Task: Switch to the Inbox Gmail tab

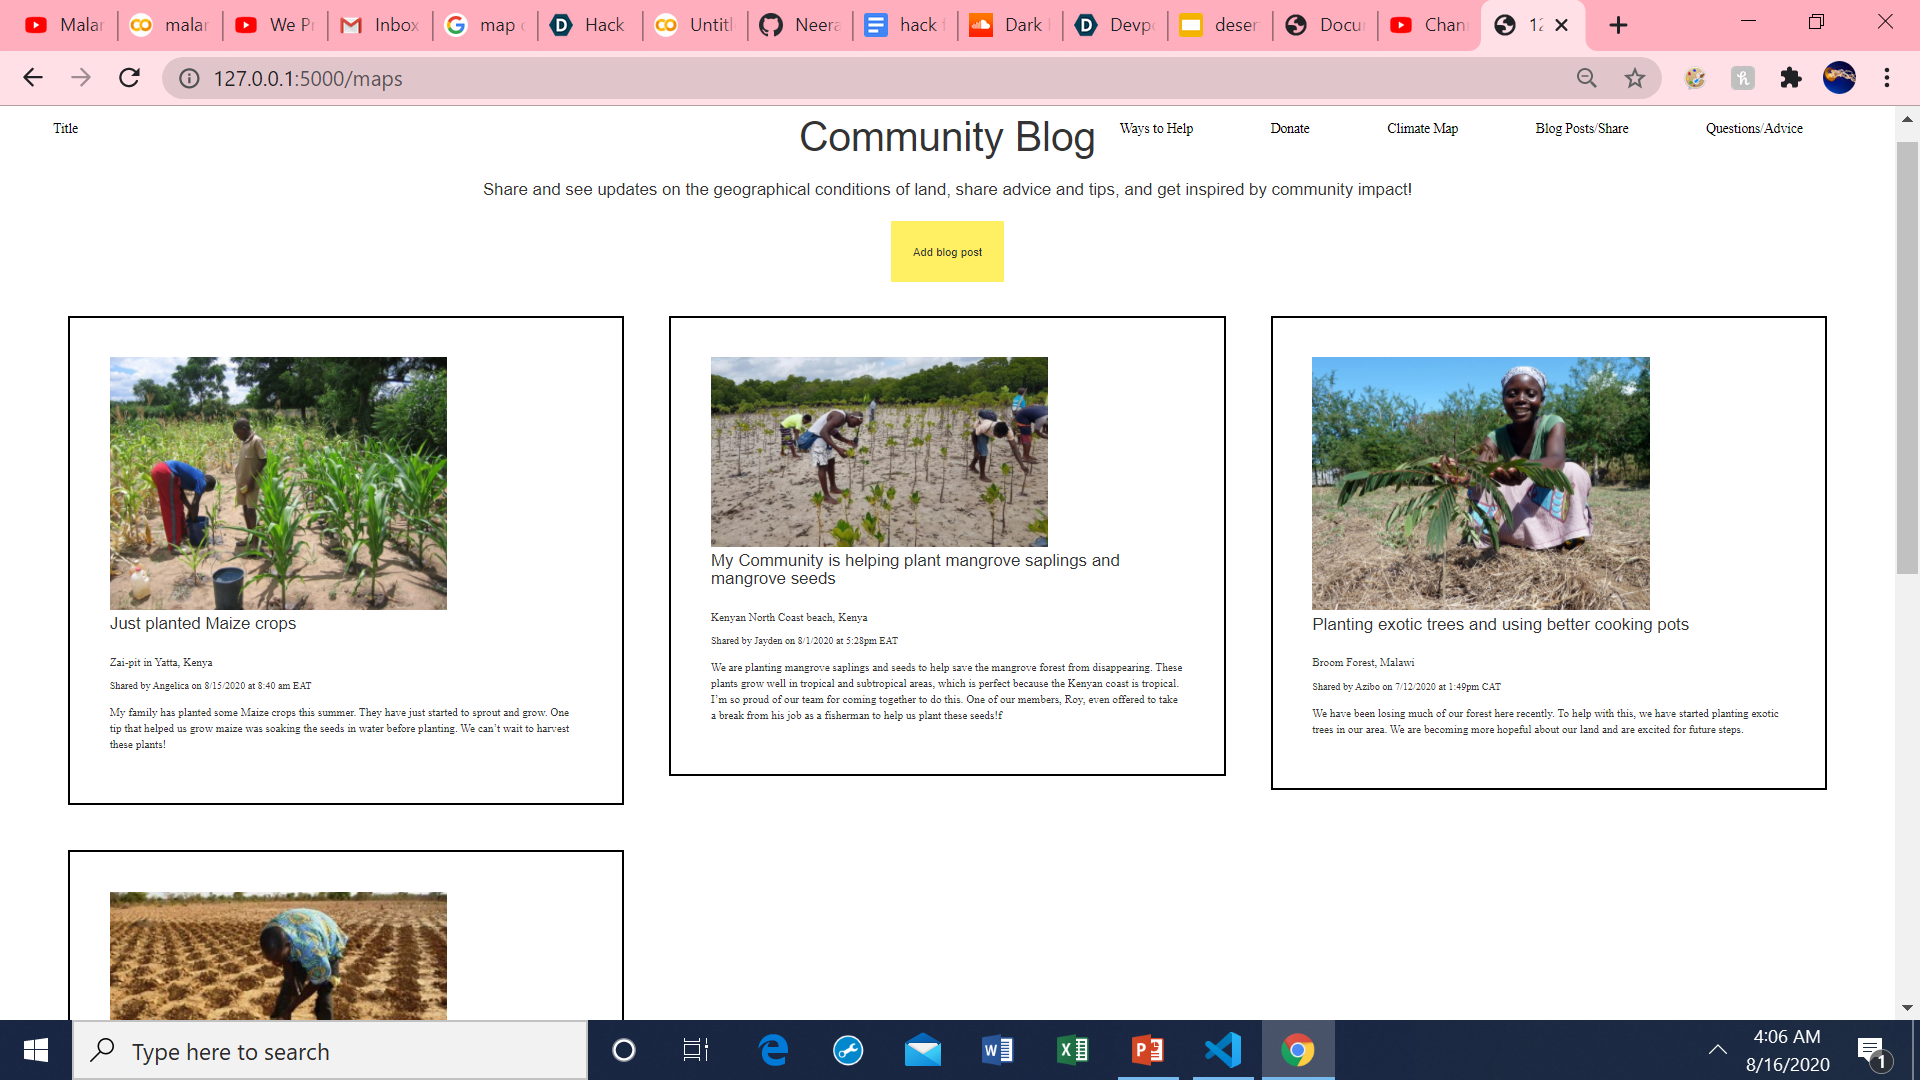Action: 380,25
